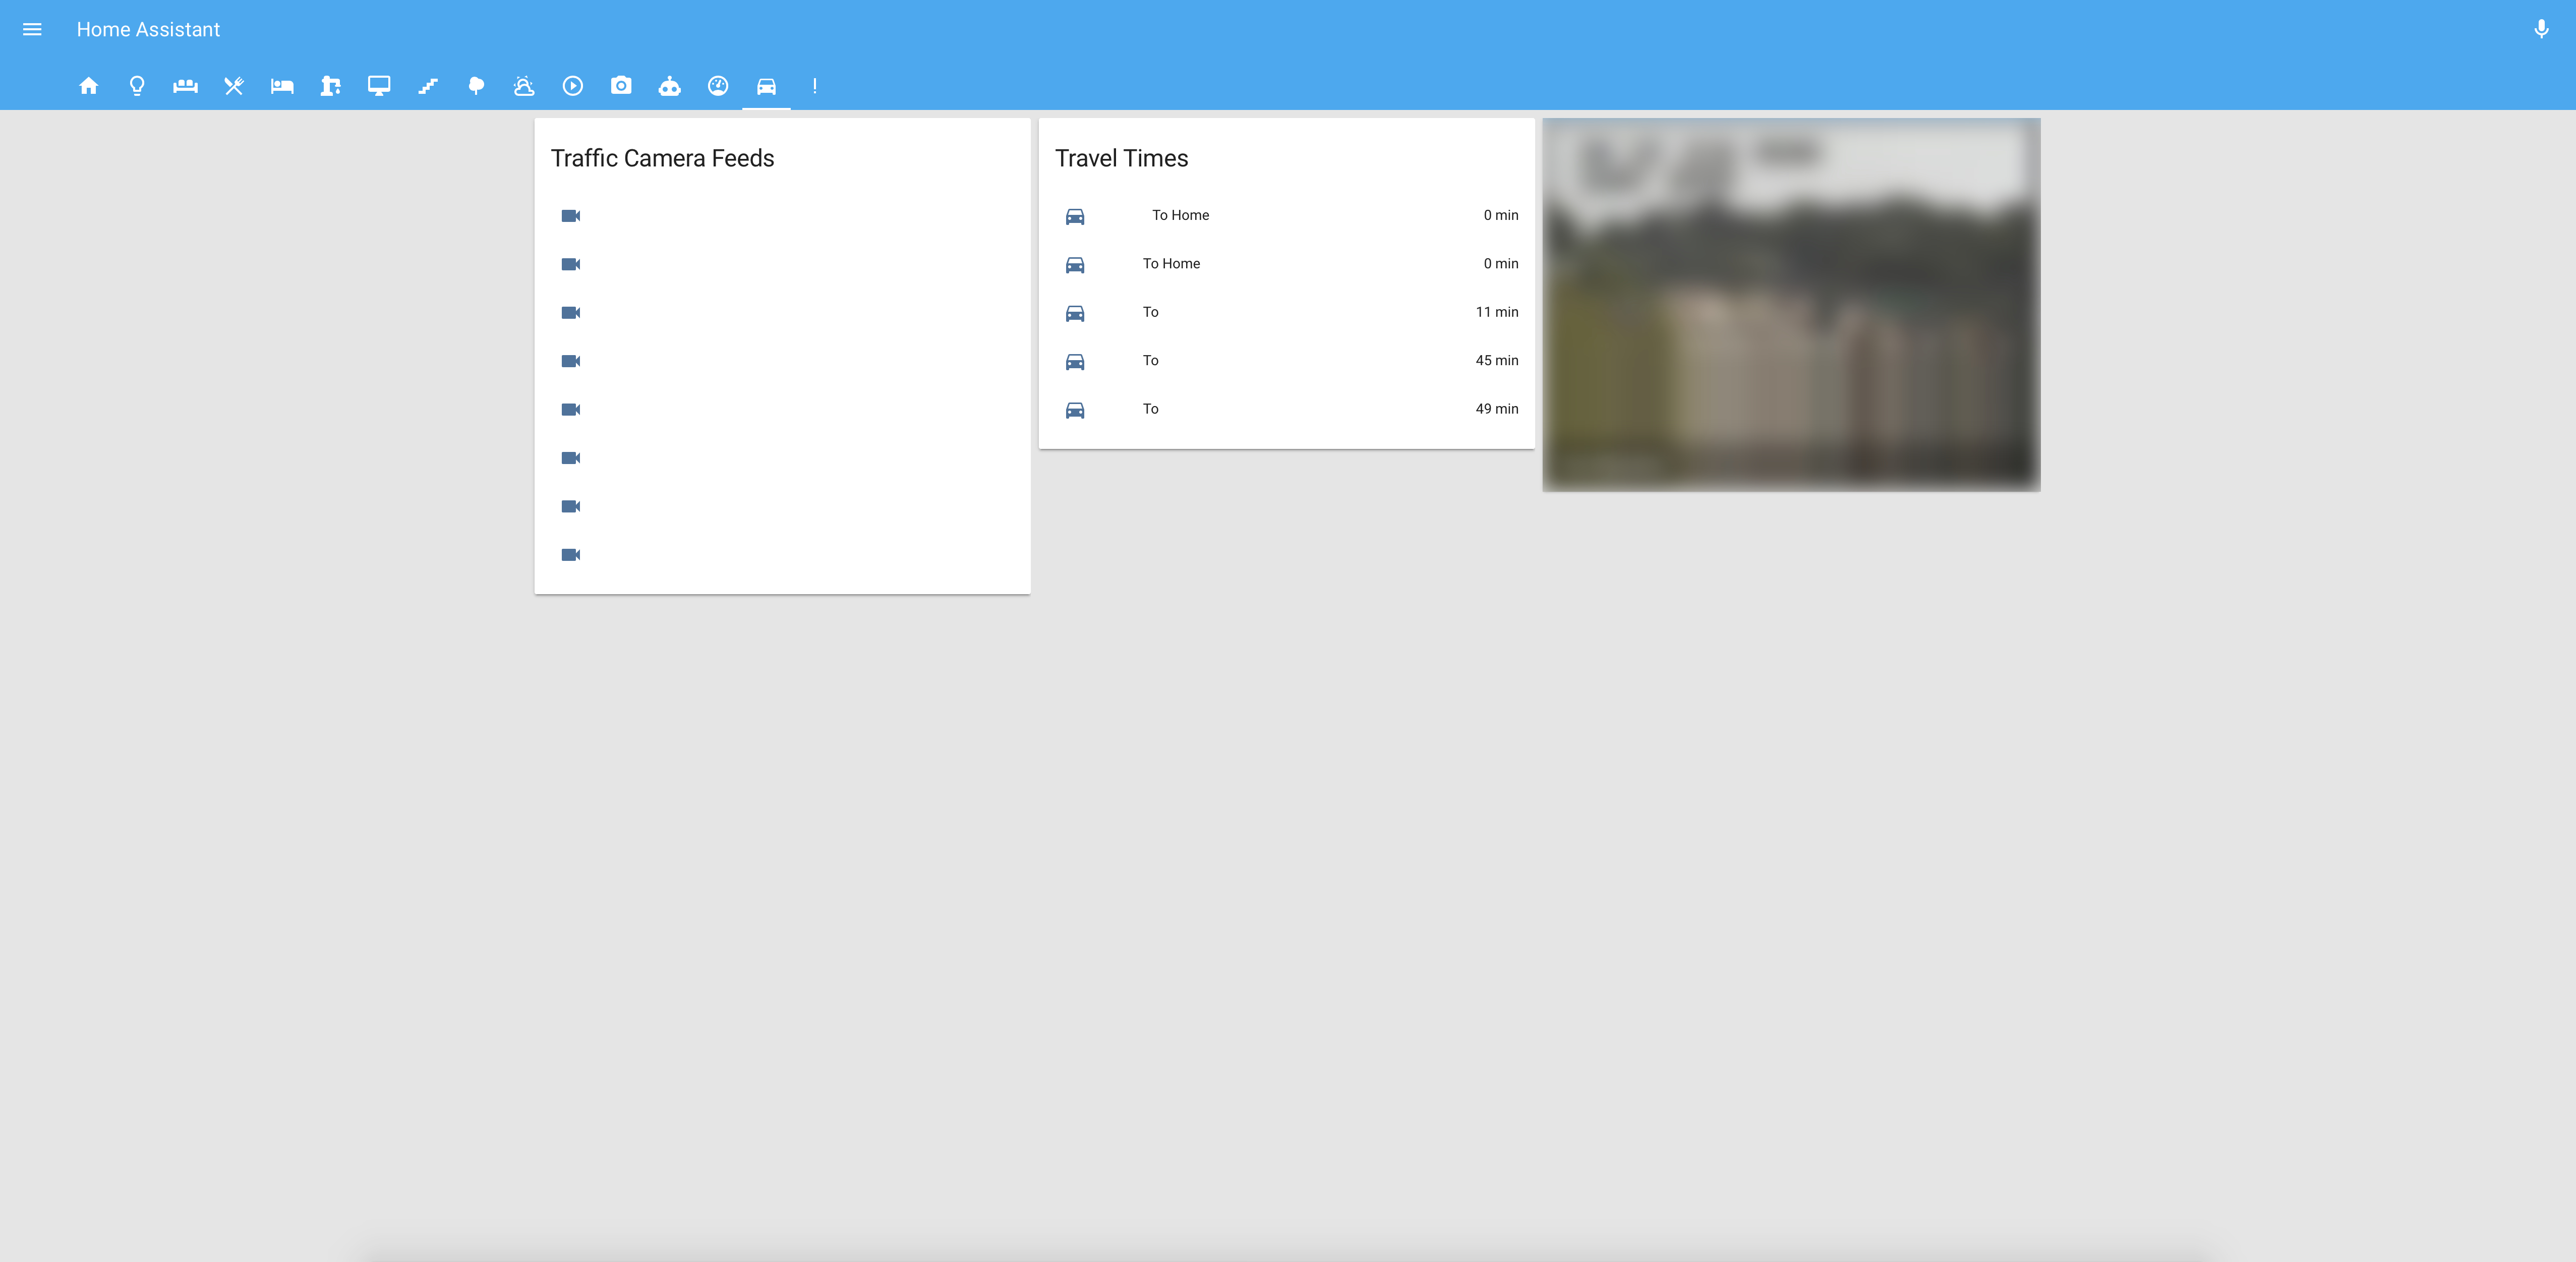Click the microphone voice command icon

coord(2541,30)
